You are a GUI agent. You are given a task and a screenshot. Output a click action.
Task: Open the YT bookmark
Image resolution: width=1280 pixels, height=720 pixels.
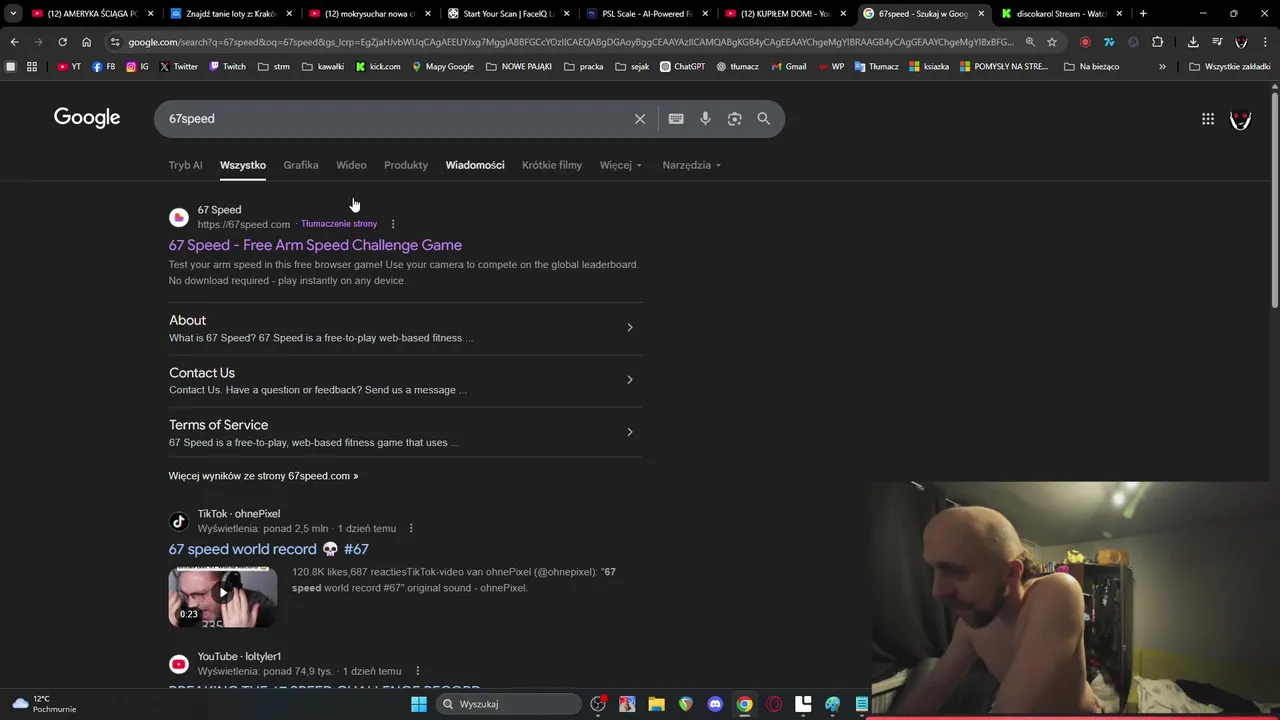tap(69, 67)
